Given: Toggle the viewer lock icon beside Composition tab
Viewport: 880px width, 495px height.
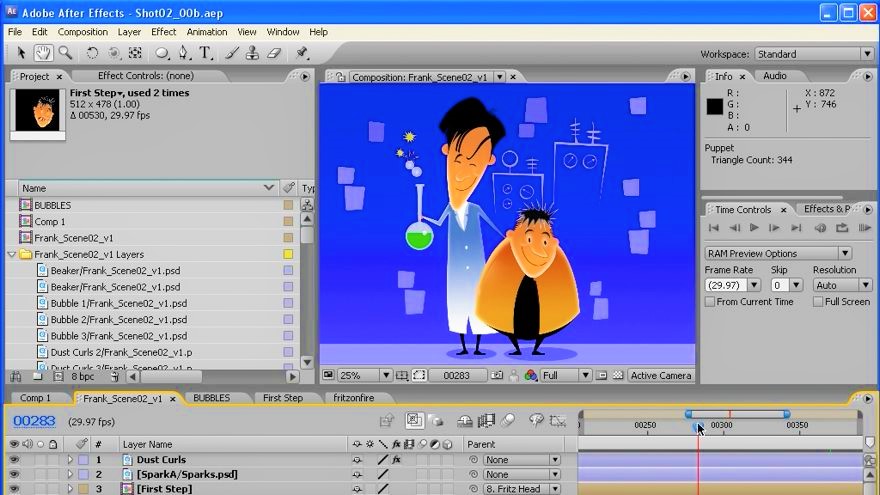Looking at the screenshot, I should pos(341,77).
